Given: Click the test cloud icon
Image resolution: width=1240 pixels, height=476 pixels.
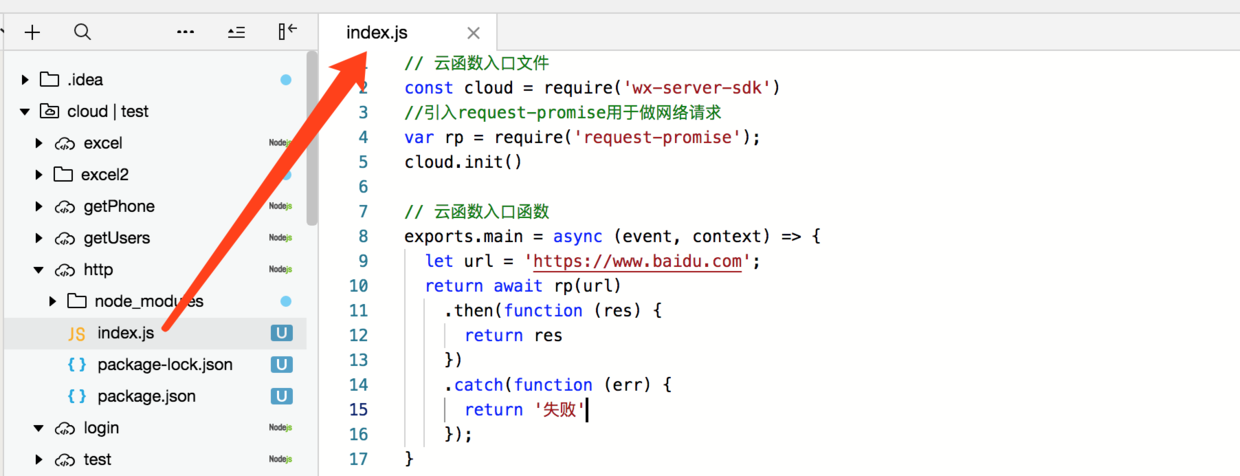Looking at the screenshot, I should pos(65,460).
